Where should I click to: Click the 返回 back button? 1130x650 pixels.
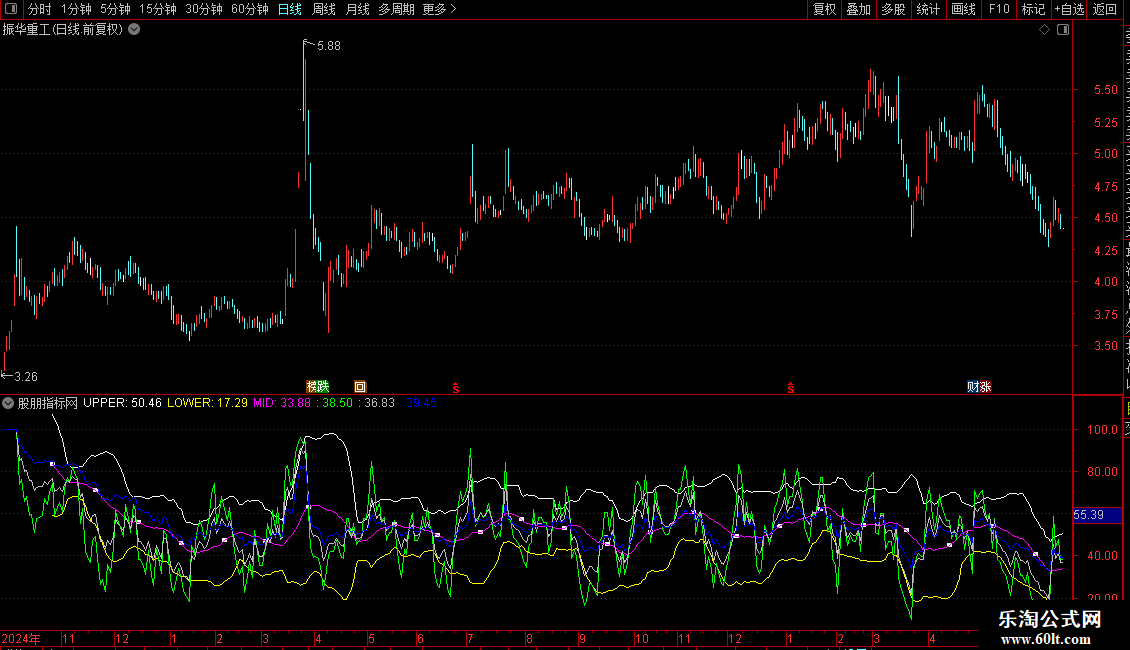click(1105, 9)
